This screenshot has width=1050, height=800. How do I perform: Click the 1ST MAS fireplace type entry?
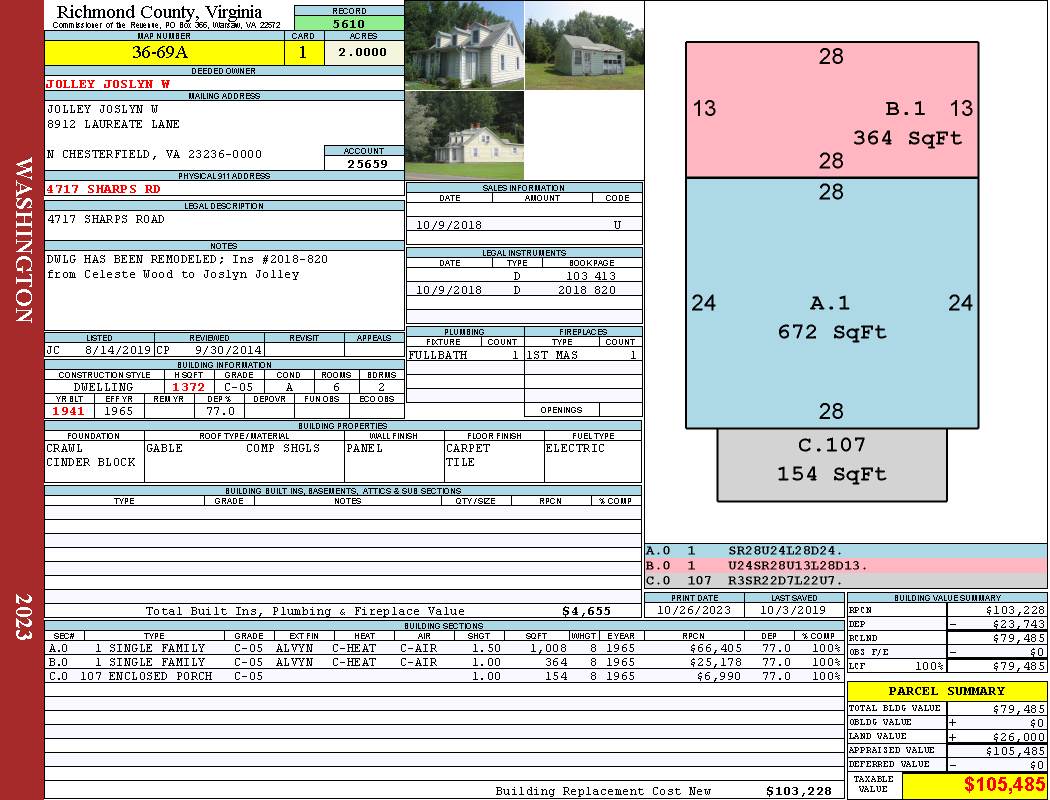(552, 355)
